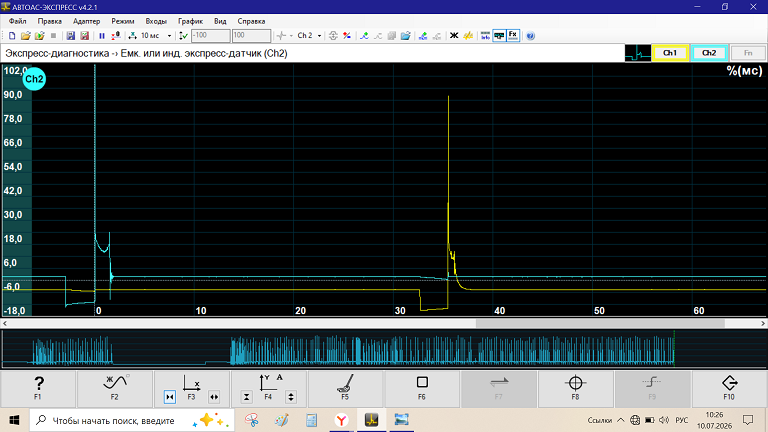Open the Windows Start menu

(x=14, y=420)
